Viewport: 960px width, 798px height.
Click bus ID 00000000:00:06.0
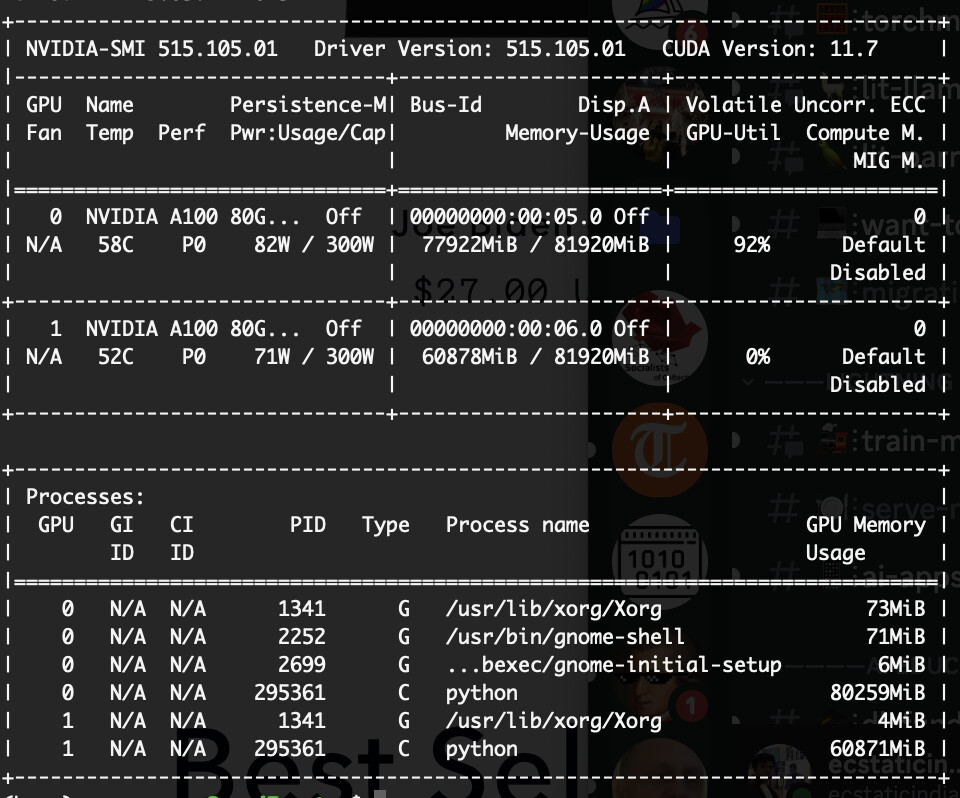(506, 329)
